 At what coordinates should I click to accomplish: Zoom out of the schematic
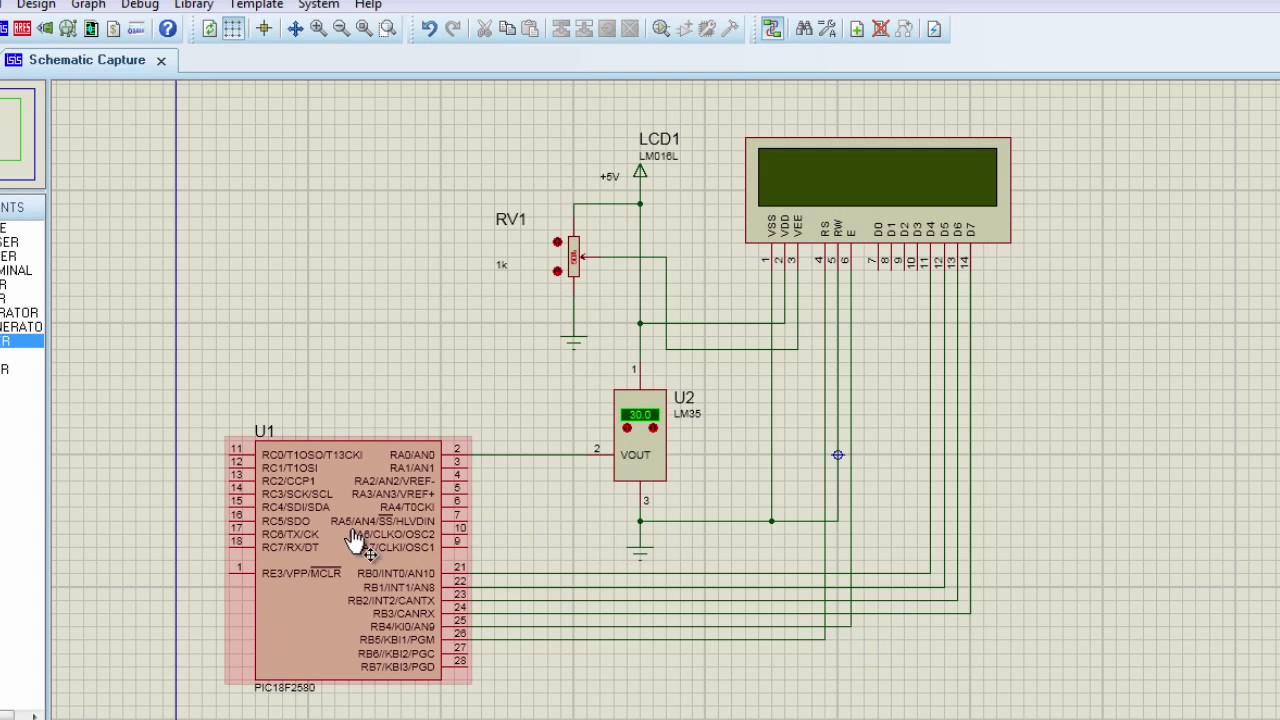point(341,29)
